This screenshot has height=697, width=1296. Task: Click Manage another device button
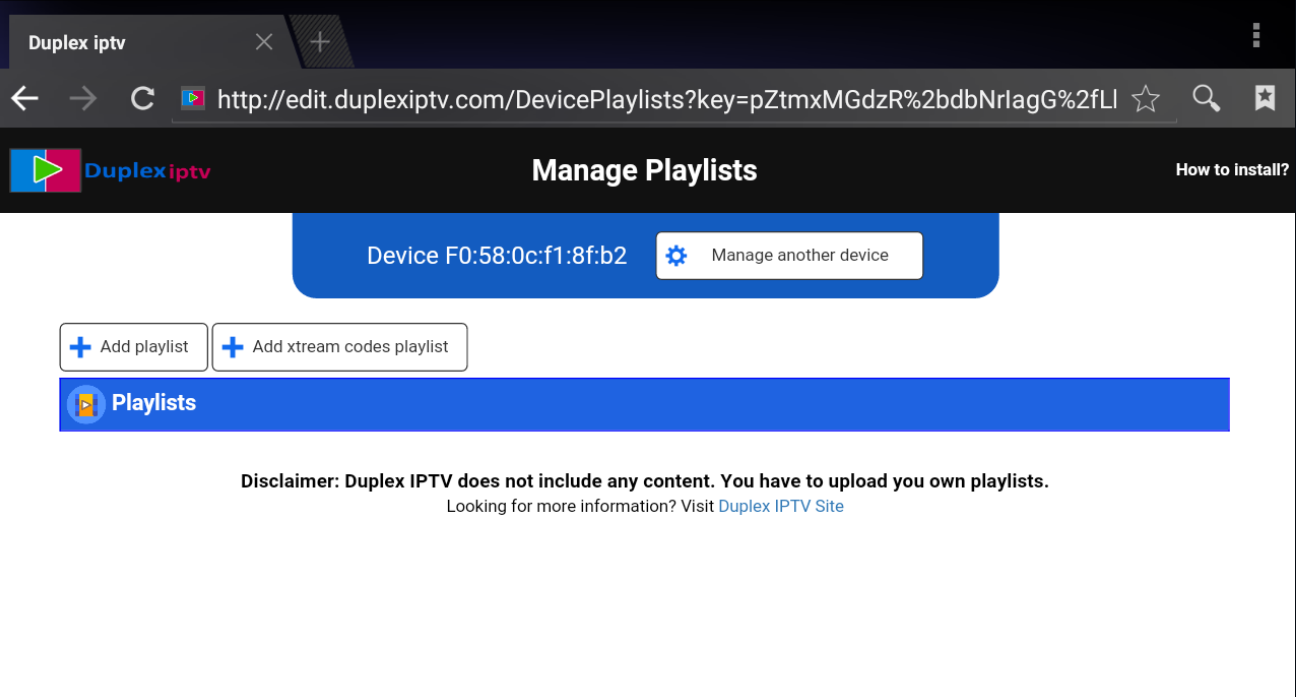click(x=789, y=256)
